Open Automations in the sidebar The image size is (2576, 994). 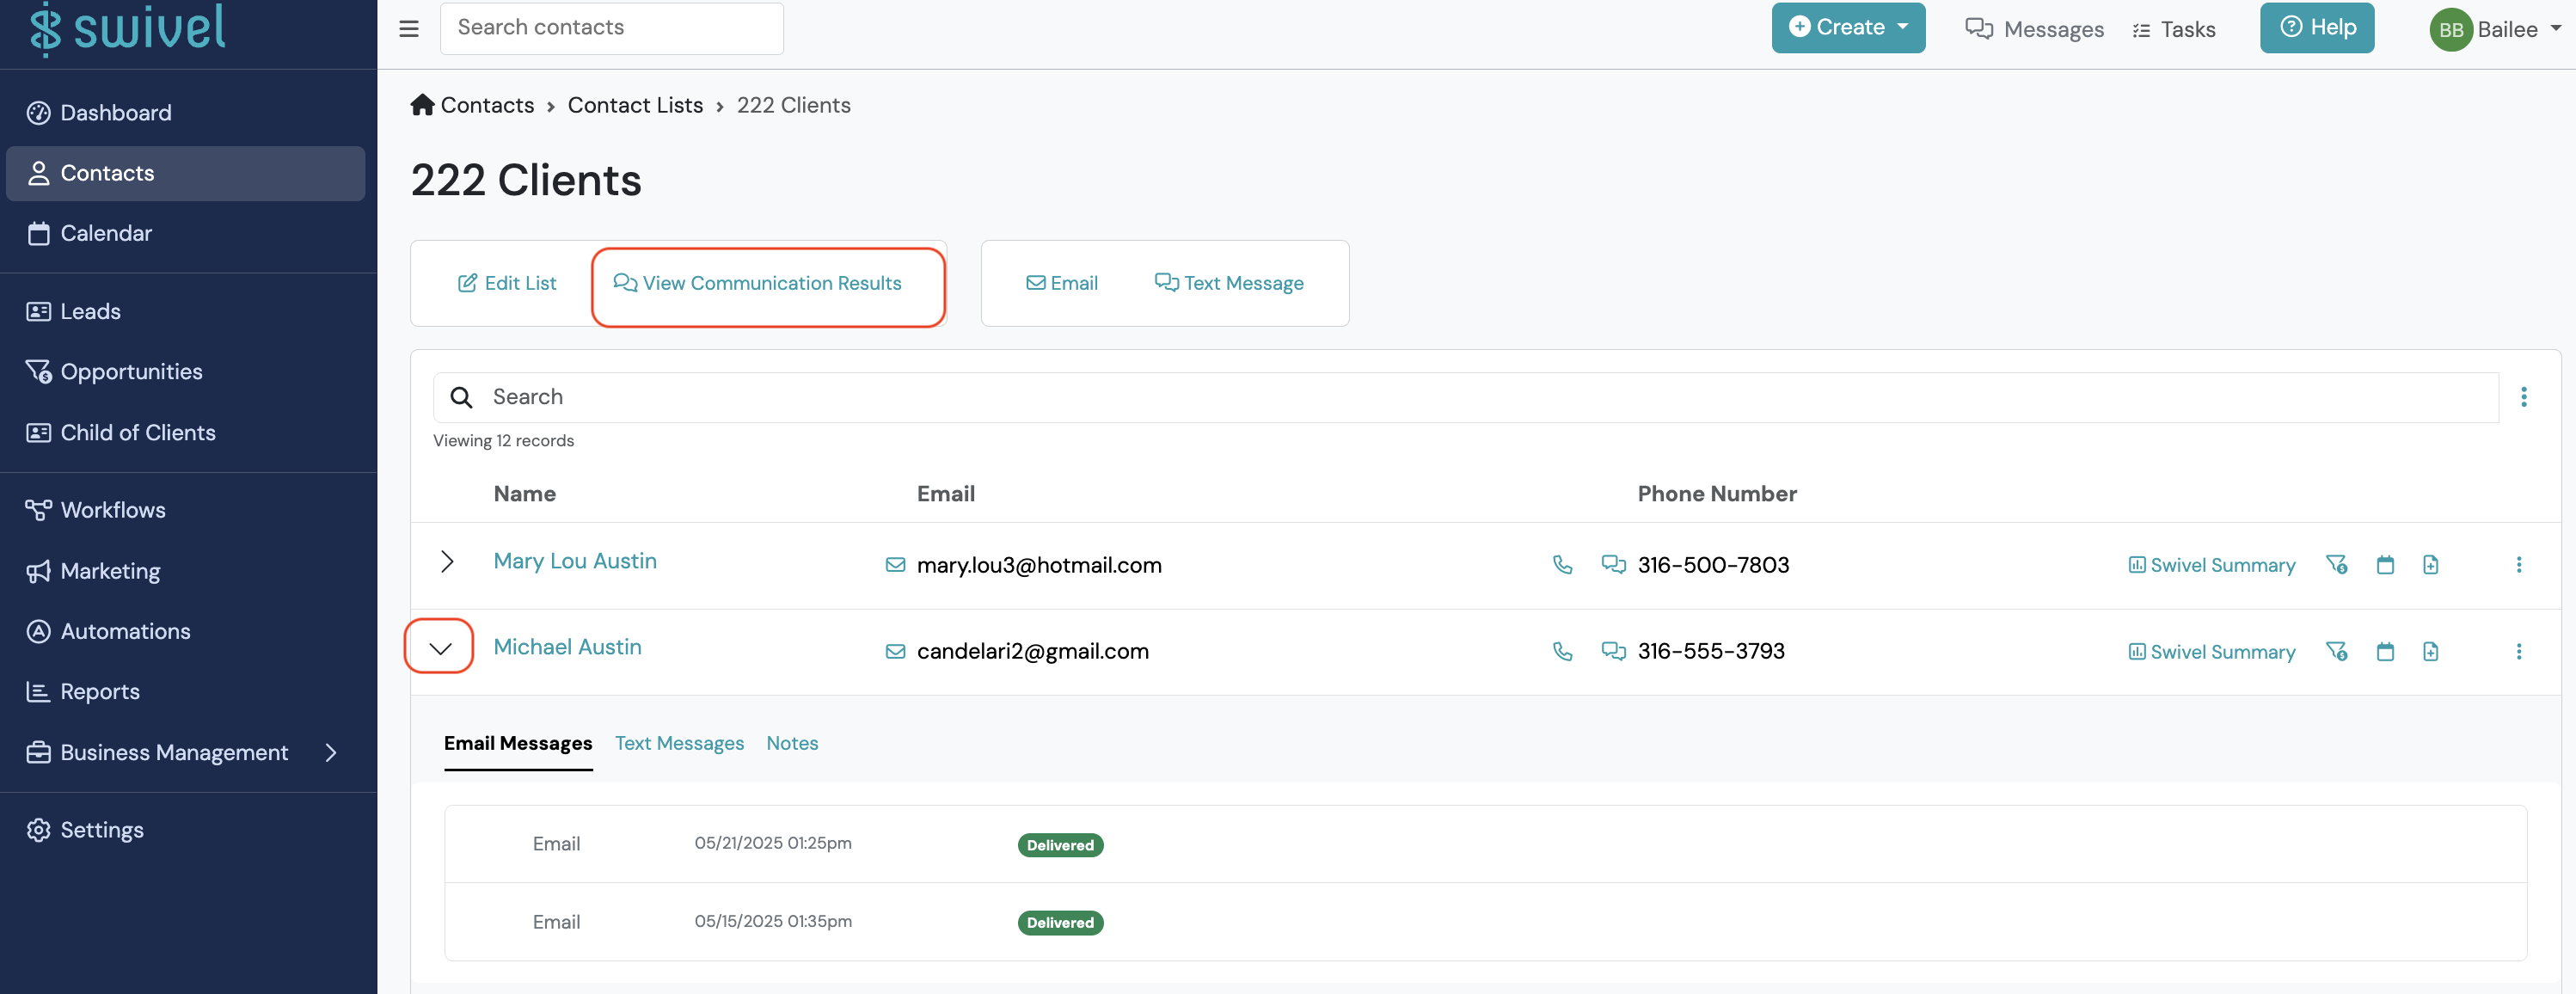[186, 631]
